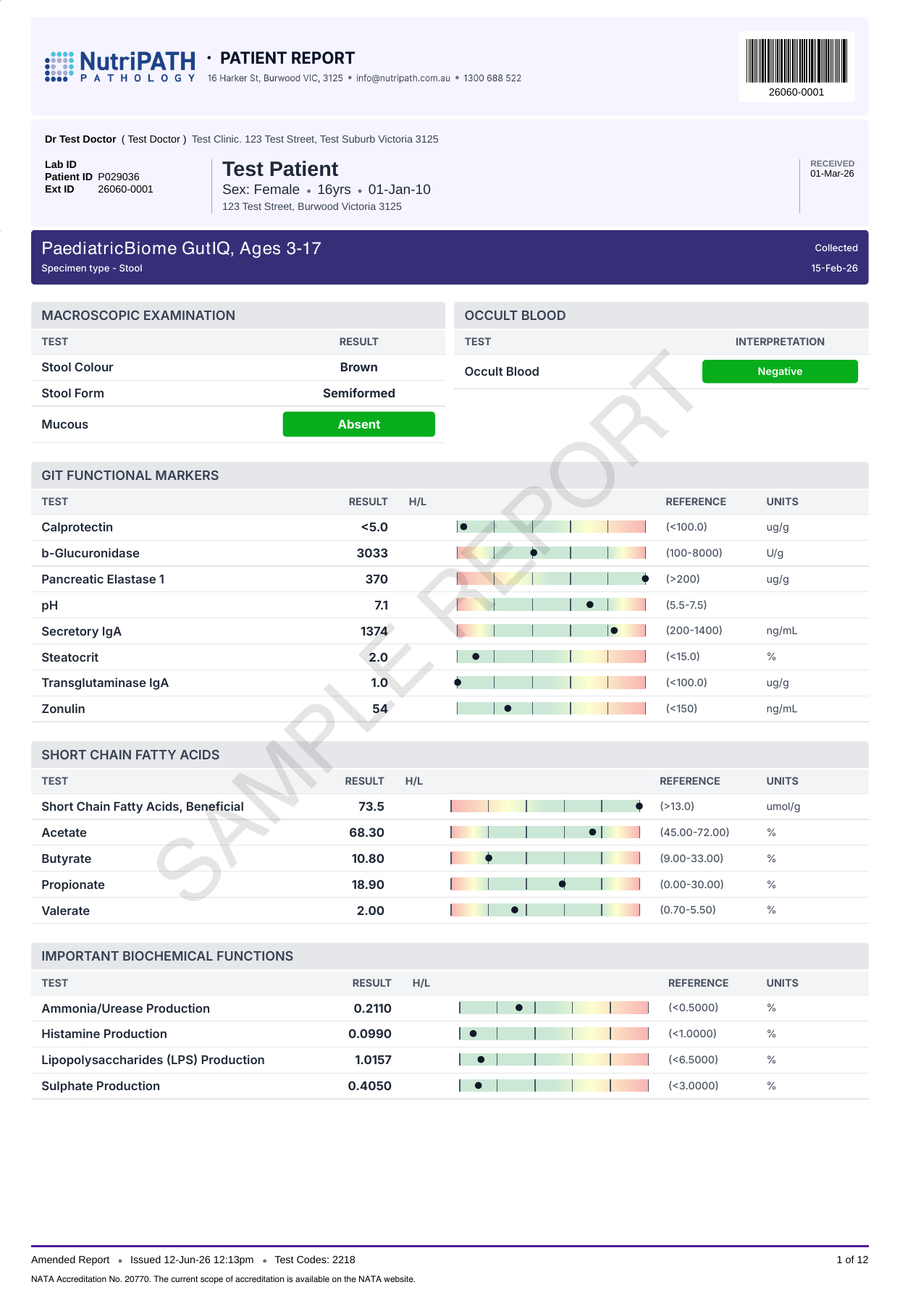Image resolution: width=900 pixels, height=1303 pixels.
Task: Click the Histamine Production range bar
Action: click(553, 1034)
